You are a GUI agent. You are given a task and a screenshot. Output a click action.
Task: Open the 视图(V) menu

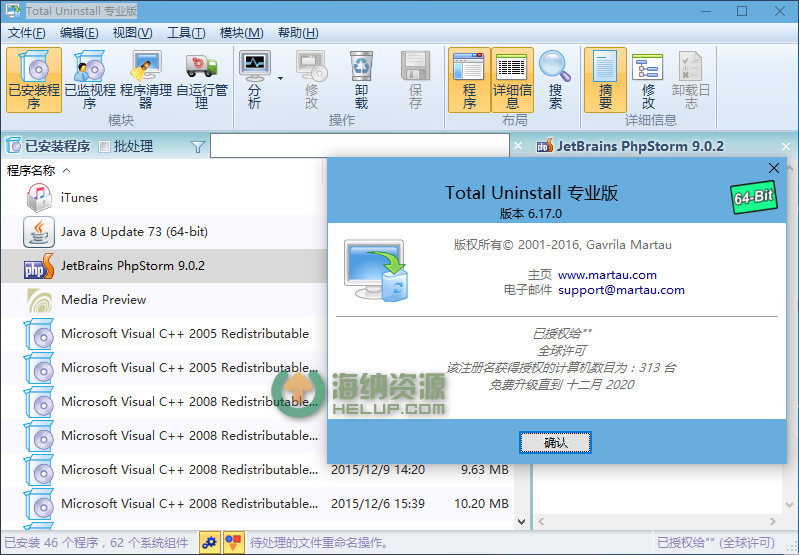132,33
